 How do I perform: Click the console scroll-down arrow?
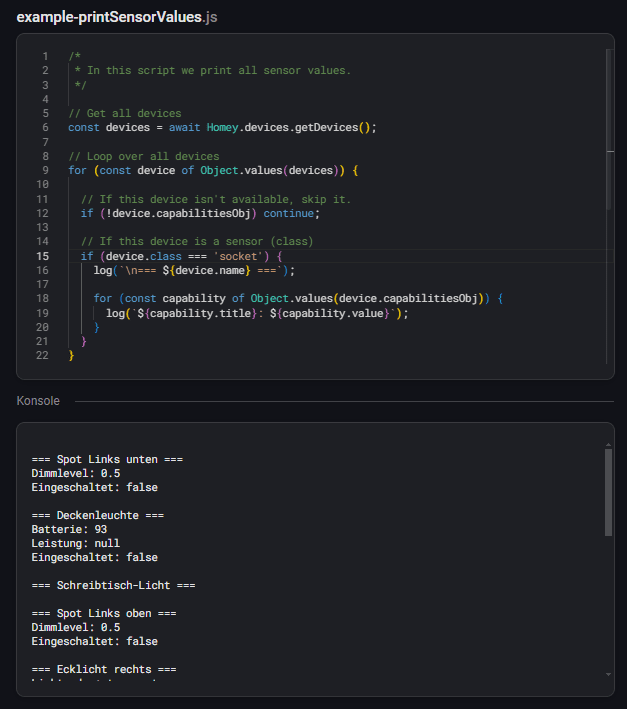(x=608, y=674)
